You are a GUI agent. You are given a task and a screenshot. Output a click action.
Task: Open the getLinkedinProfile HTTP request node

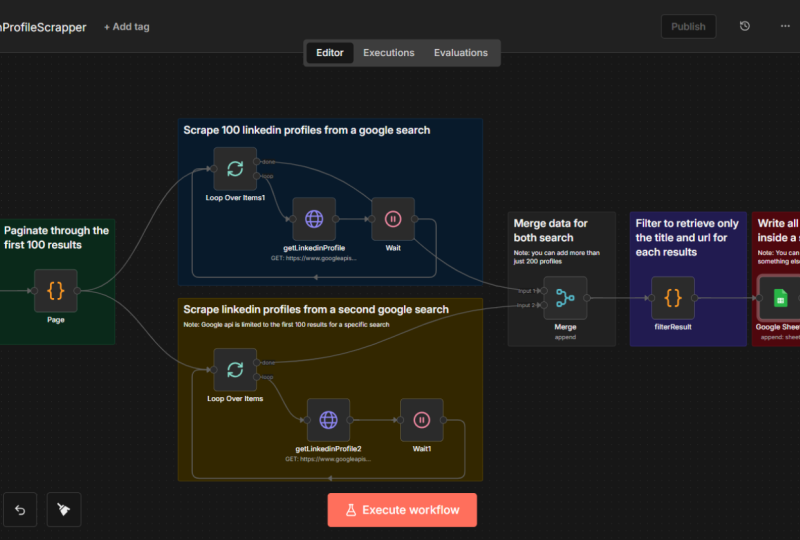click(314, 219)
